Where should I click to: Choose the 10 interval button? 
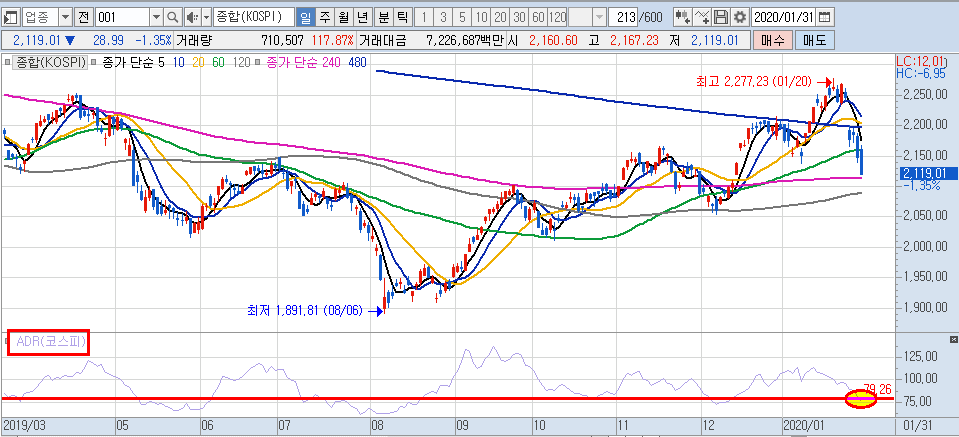[x=482, y=17]
